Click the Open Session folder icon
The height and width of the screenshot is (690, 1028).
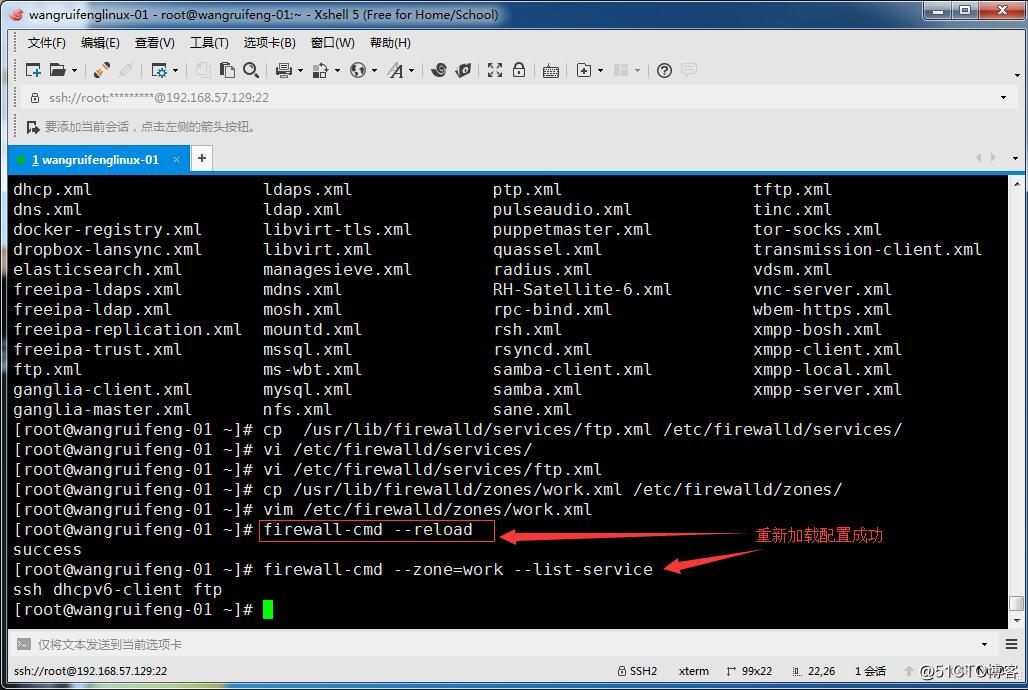(58, 70)
